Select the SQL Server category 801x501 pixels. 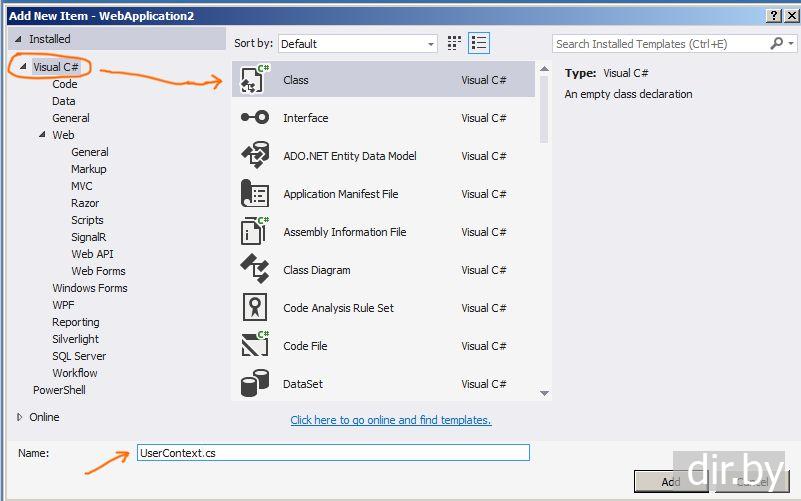click(79, 356)
